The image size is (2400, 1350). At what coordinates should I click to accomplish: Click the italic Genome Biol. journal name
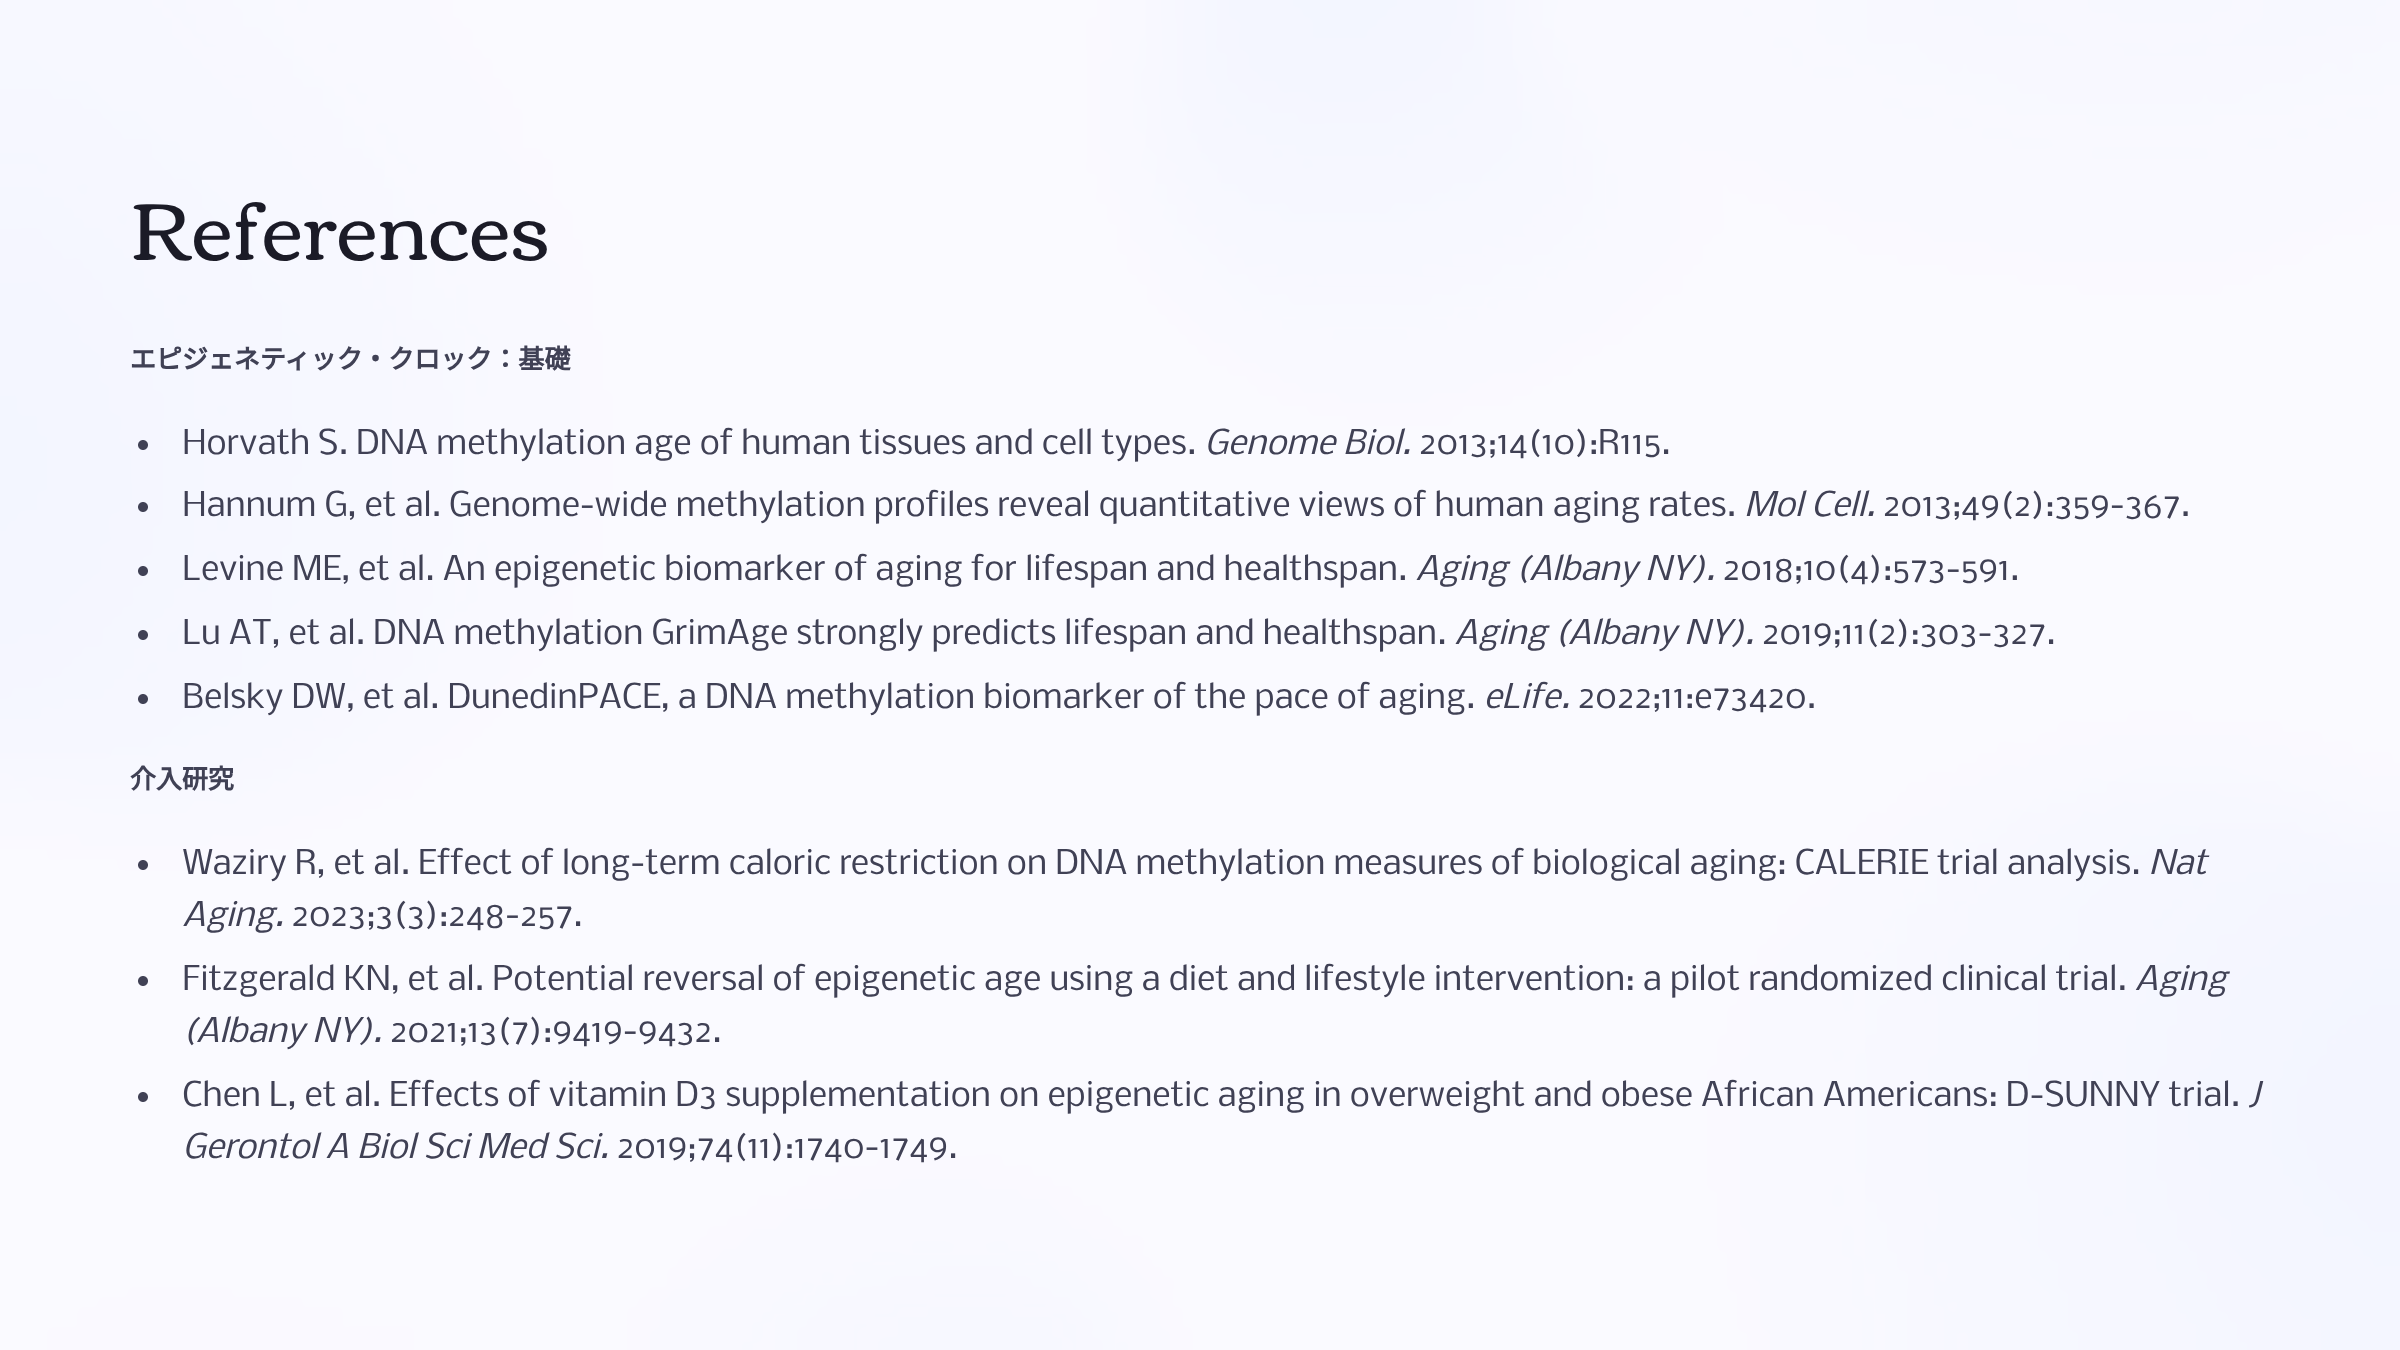[x=1307, y=442]
